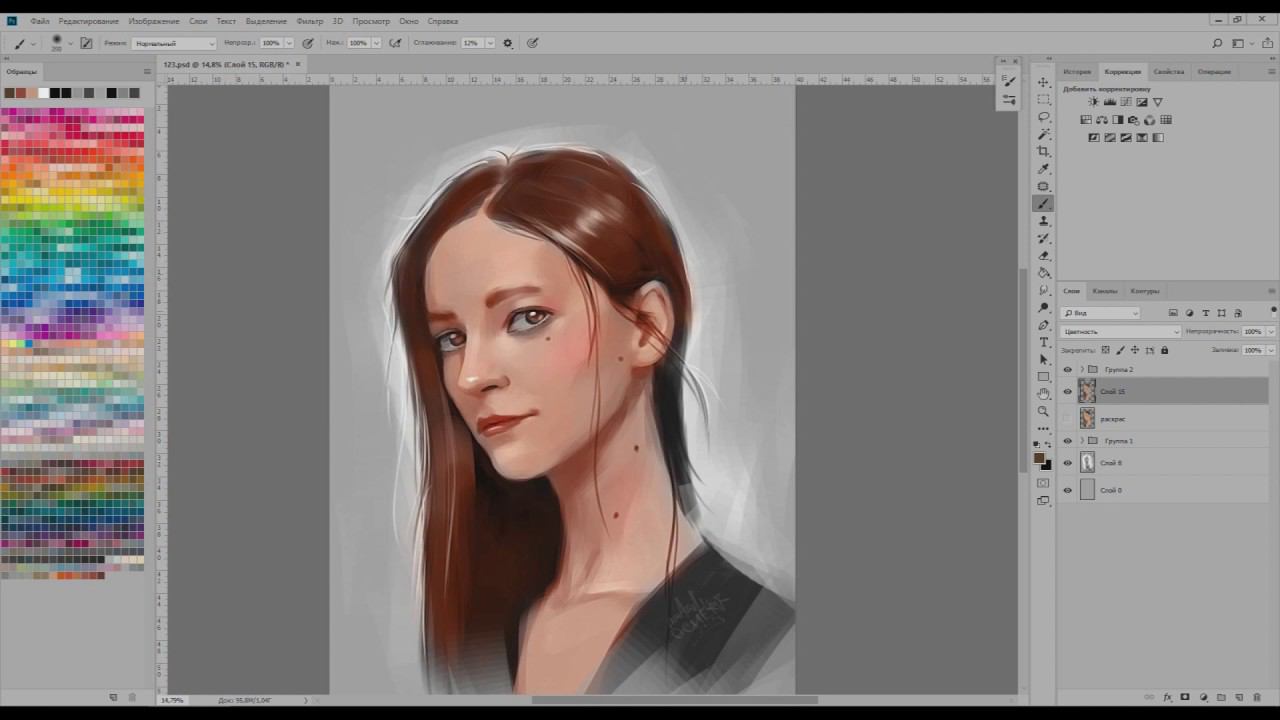Image resolution: width=1280 pixels, height=720 pixels.
Task: Select the Rectangle shape tool
Action: point(1043,377)
